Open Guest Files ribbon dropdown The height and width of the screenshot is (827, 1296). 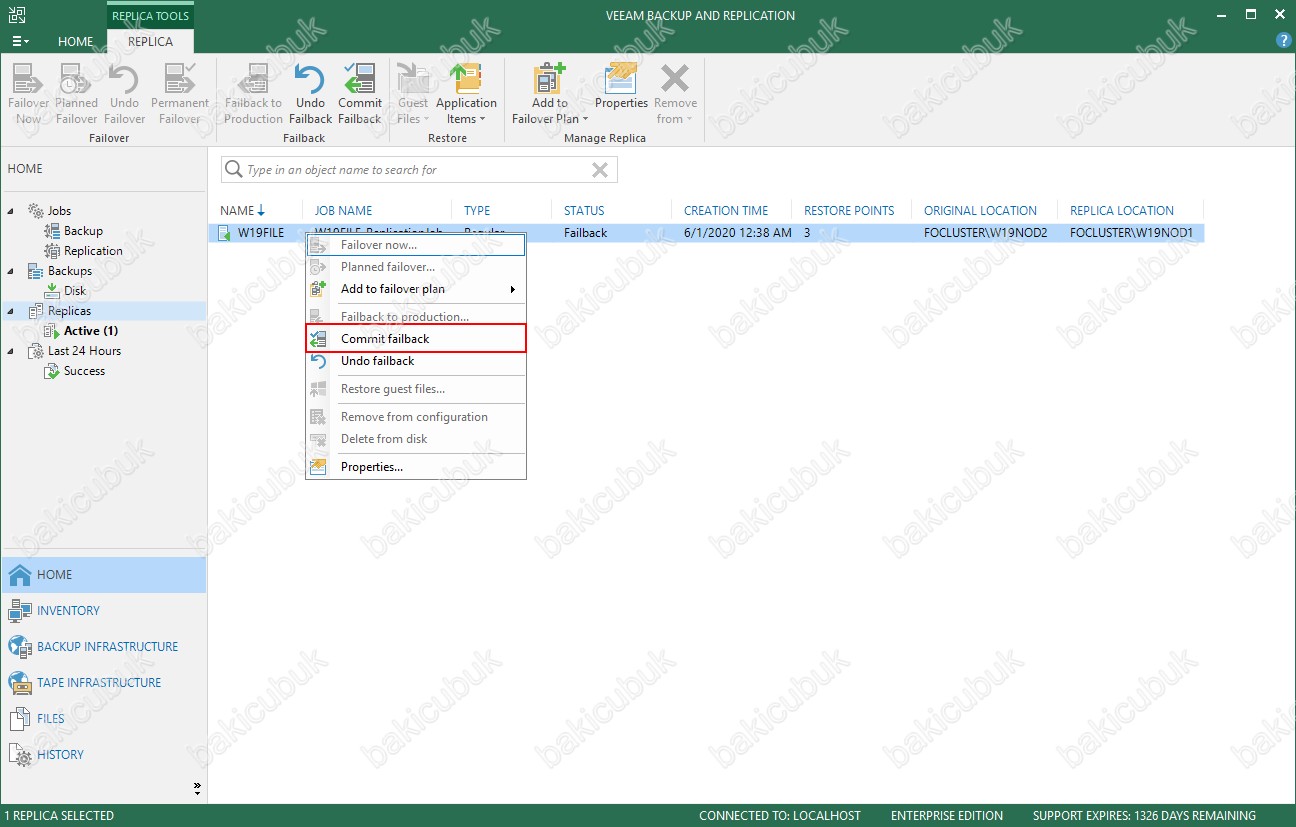point(412,94)
